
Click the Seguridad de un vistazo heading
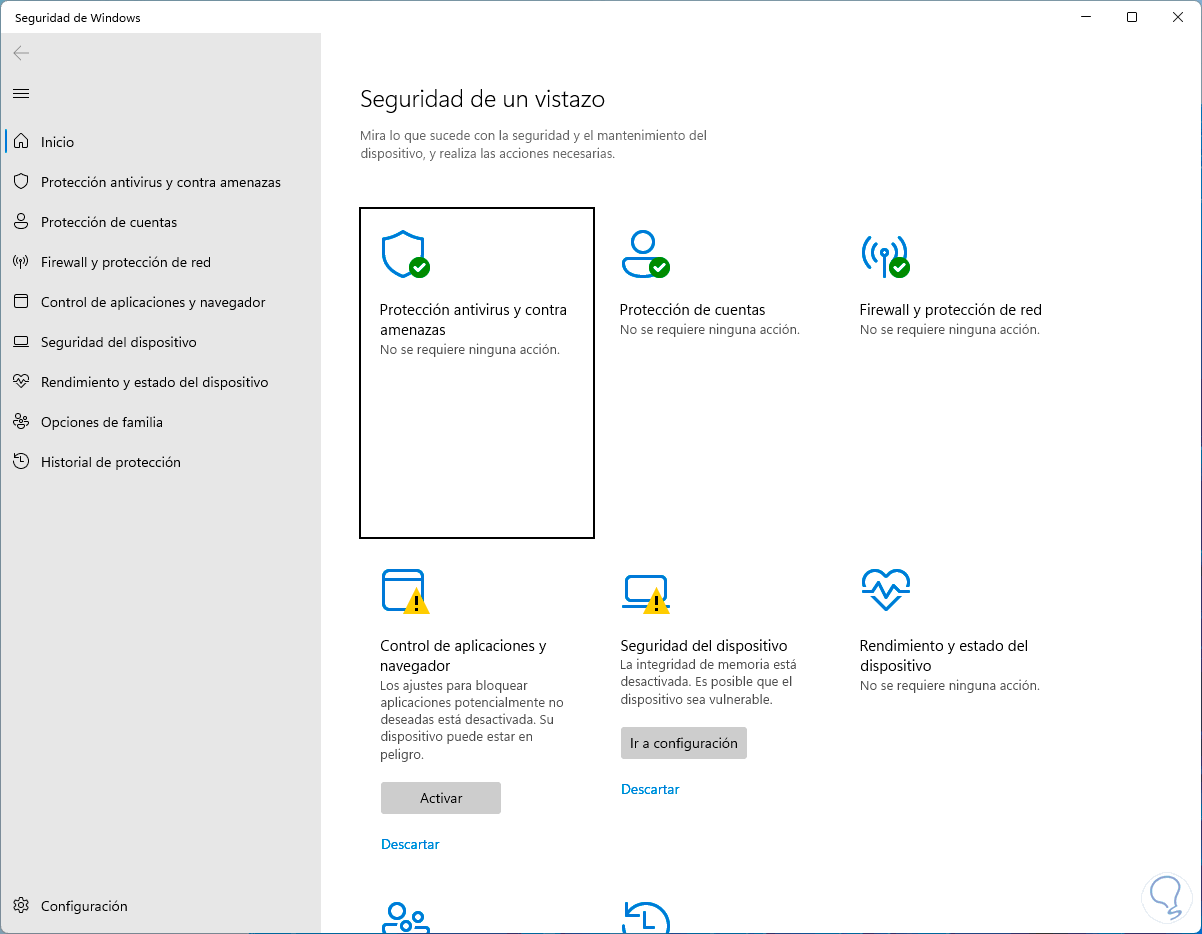pyautogui.click(x=482, y=99)
